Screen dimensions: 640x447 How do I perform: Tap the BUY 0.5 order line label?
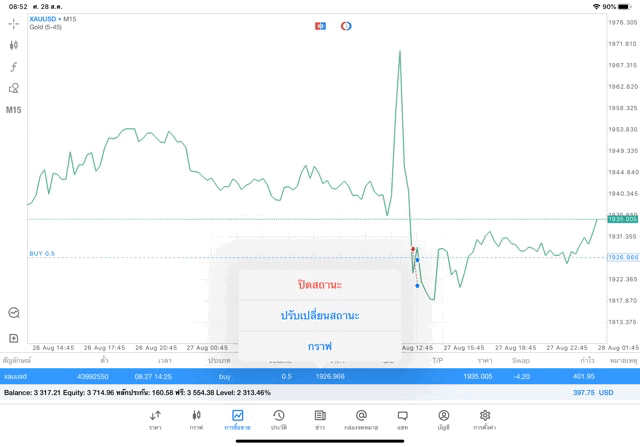tap(42, 253)
